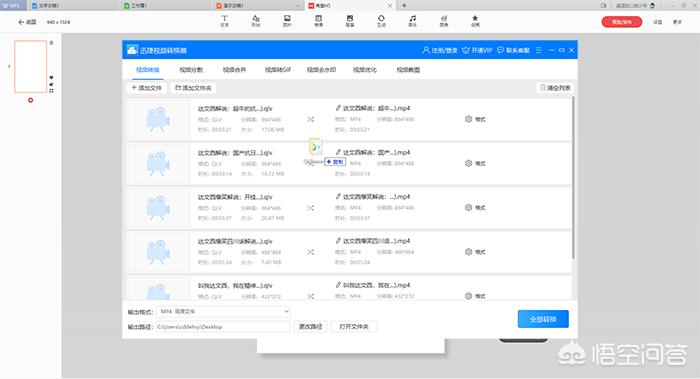Click the 添加文件夹 button
The height and width of the screenshot is (379, 700).
pos(193,88)
